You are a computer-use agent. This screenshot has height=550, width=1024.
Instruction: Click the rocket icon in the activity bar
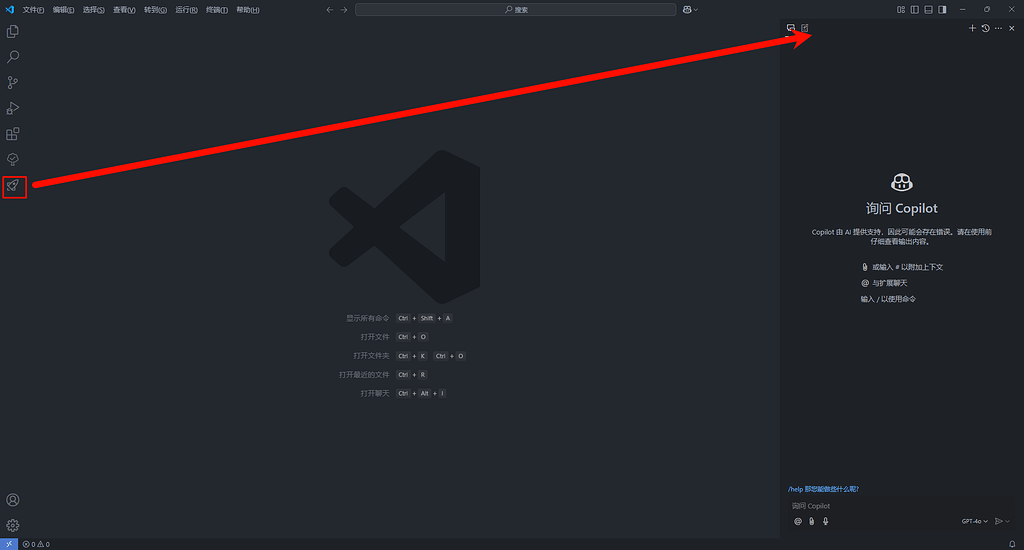(x=13, y=186)
